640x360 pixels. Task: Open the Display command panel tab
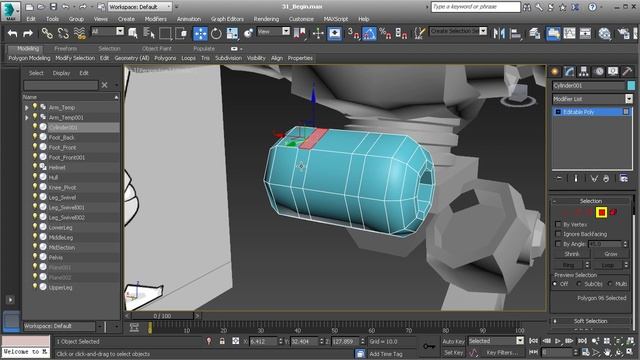[x=613, y=72]
